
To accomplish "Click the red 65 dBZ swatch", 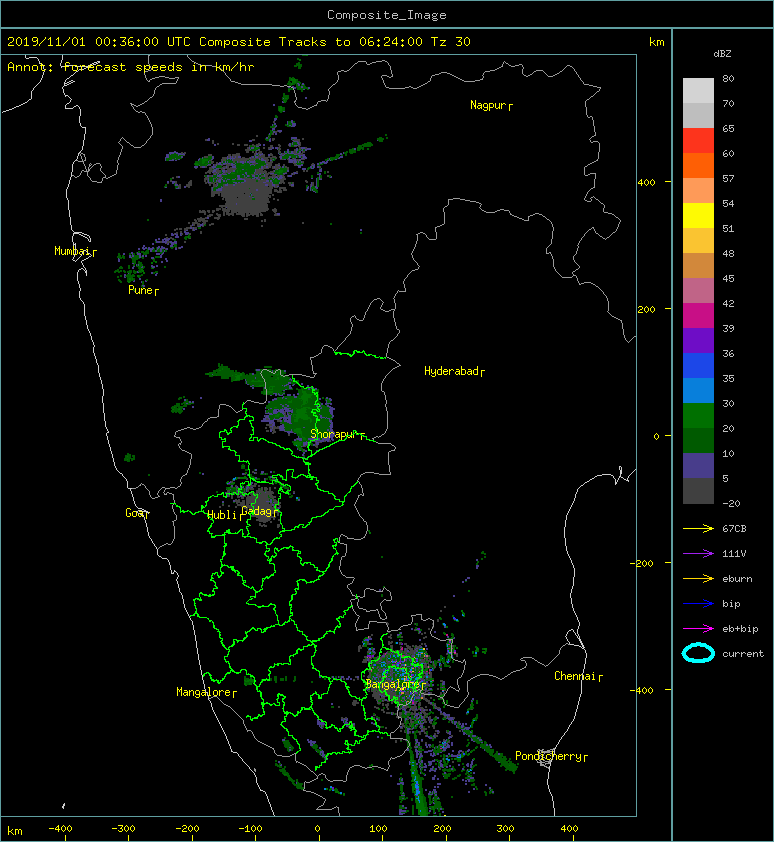I will click(x=698, y=140).
